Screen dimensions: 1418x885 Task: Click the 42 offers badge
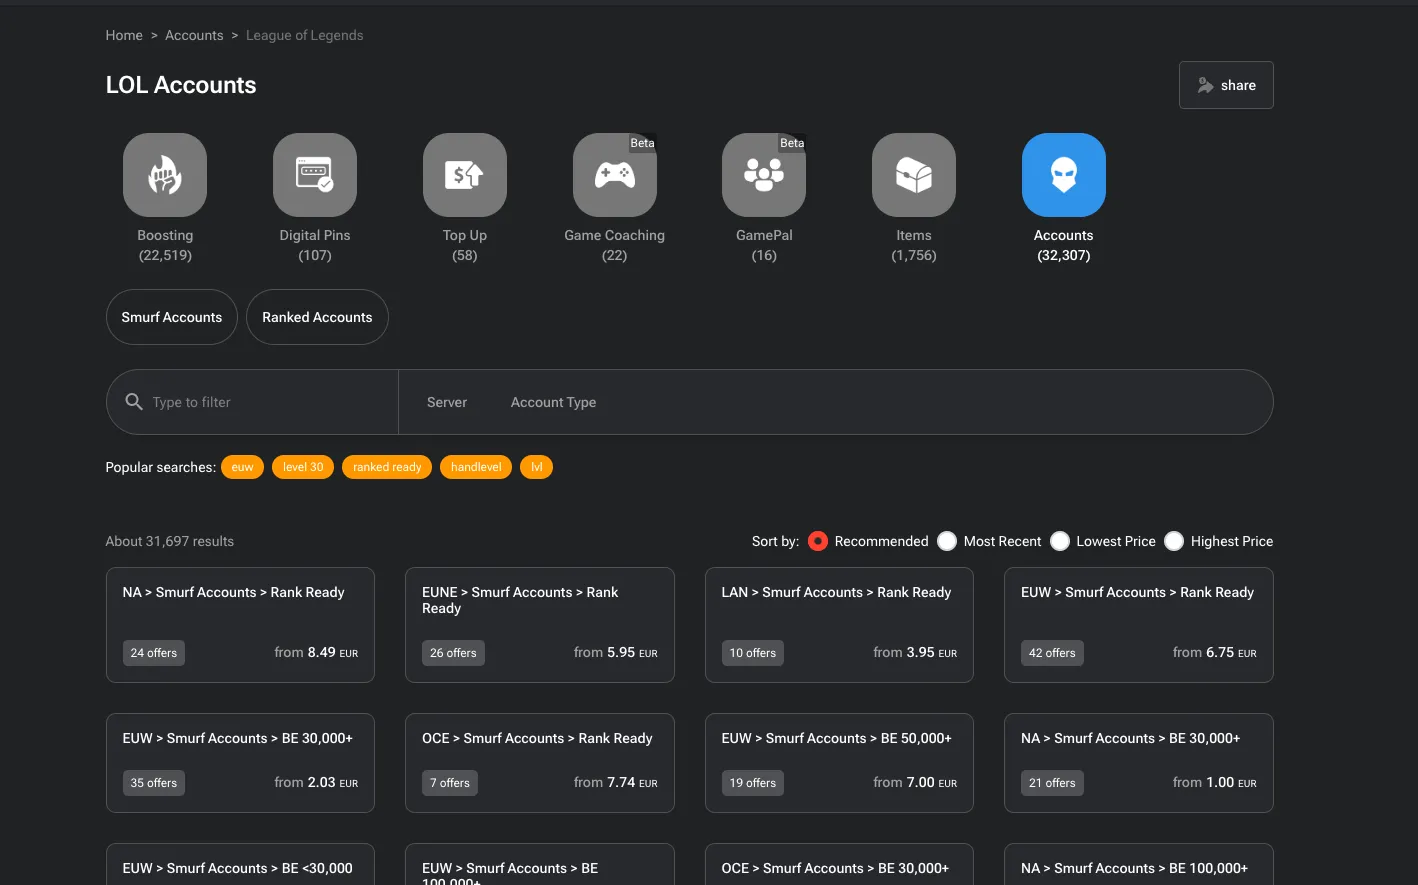(1052, 653)
